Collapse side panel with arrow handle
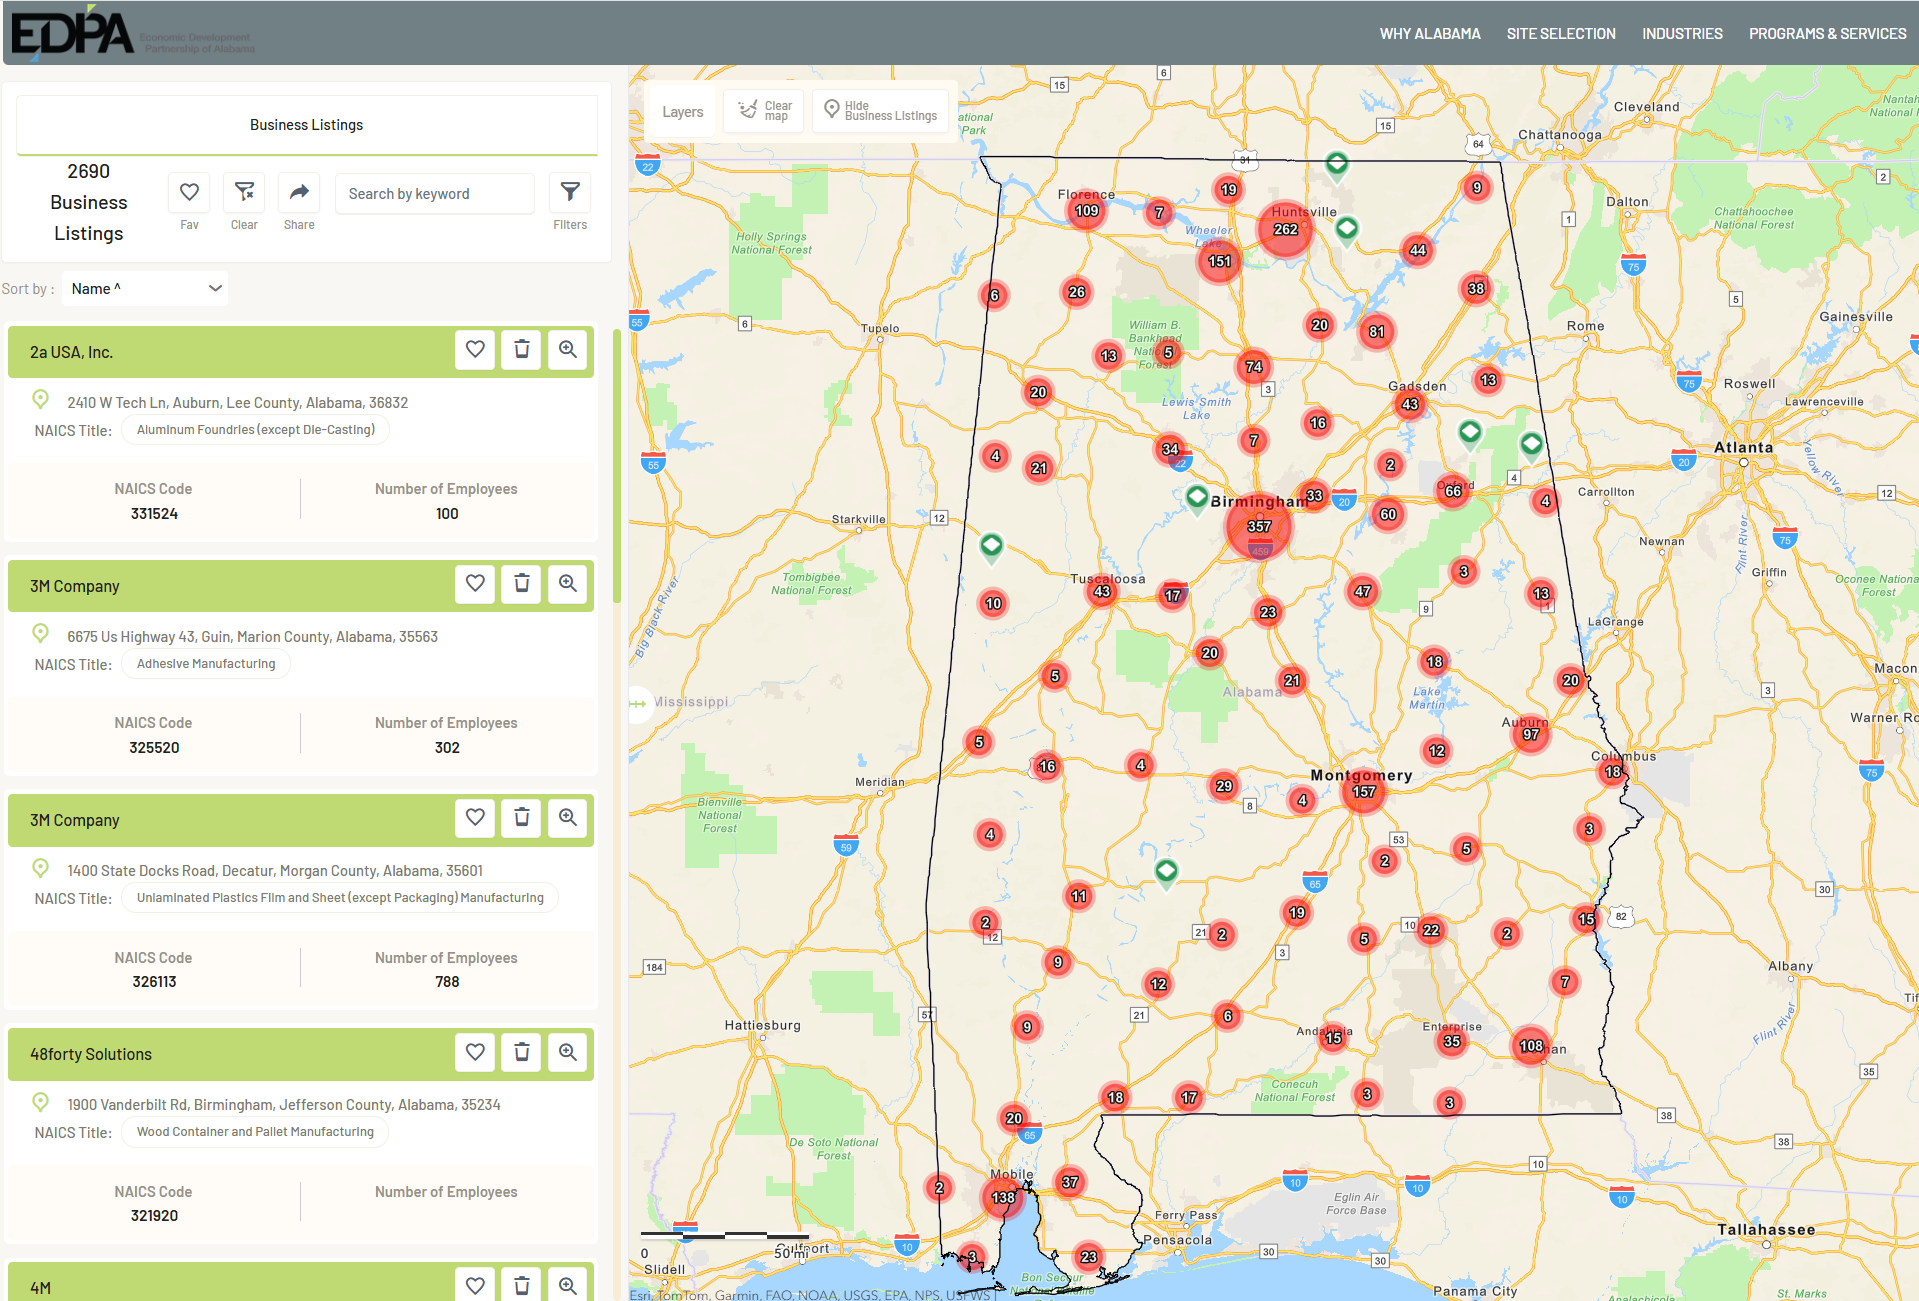Image resolution: width=1919 pixels, height=1301 pixels. [638, 703]
